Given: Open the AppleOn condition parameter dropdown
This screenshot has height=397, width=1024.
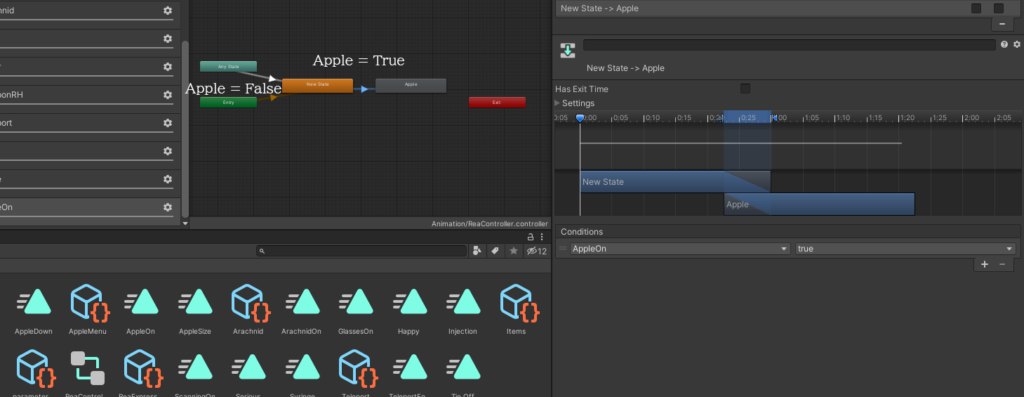Looking at the screenshot, I should coord(680,249).
